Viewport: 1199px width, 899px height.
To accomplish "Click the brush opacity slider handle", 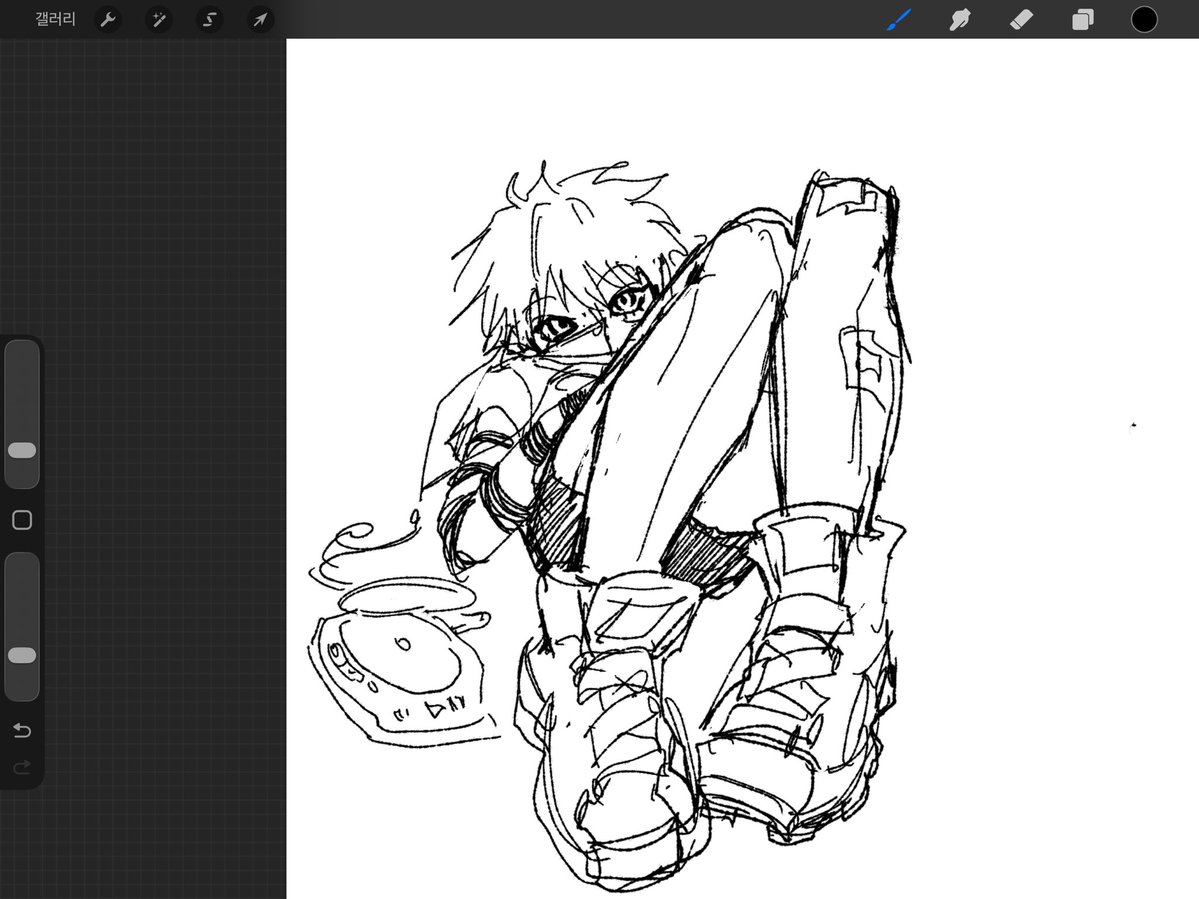I will point(22,655).
